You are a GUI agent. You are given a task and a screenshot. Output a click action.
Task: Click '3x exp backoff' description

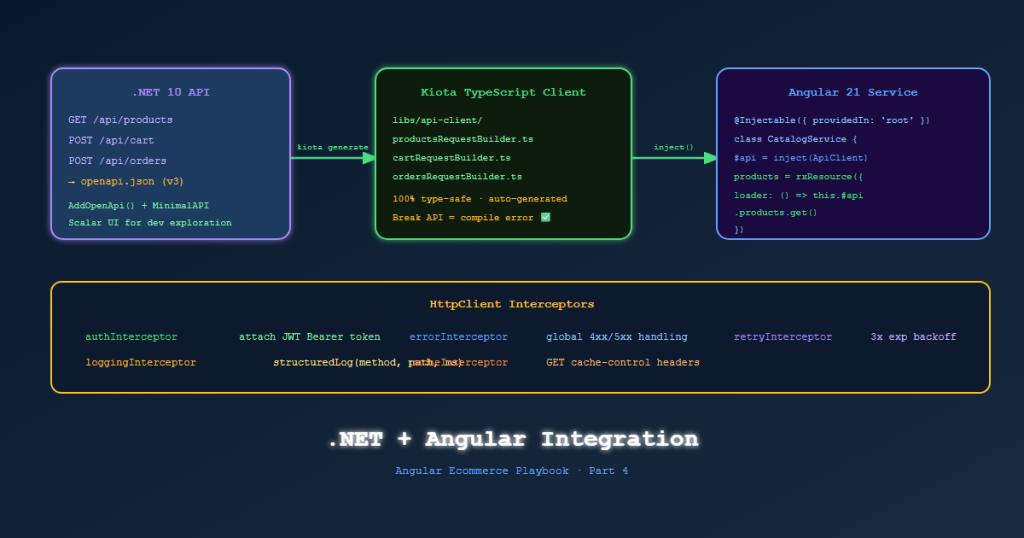(913, 337)
